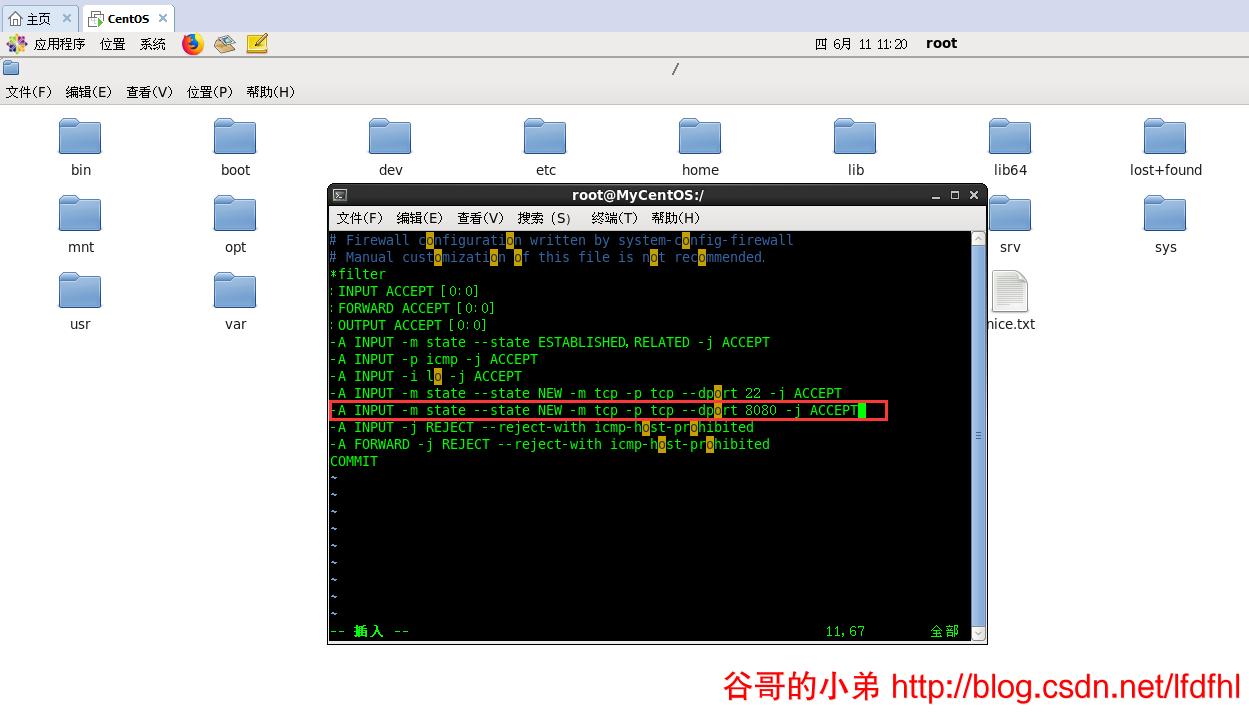Click the clock showing 11:20
The image size is (1249, 714).
pyautogui.click(x=861, y=44)
